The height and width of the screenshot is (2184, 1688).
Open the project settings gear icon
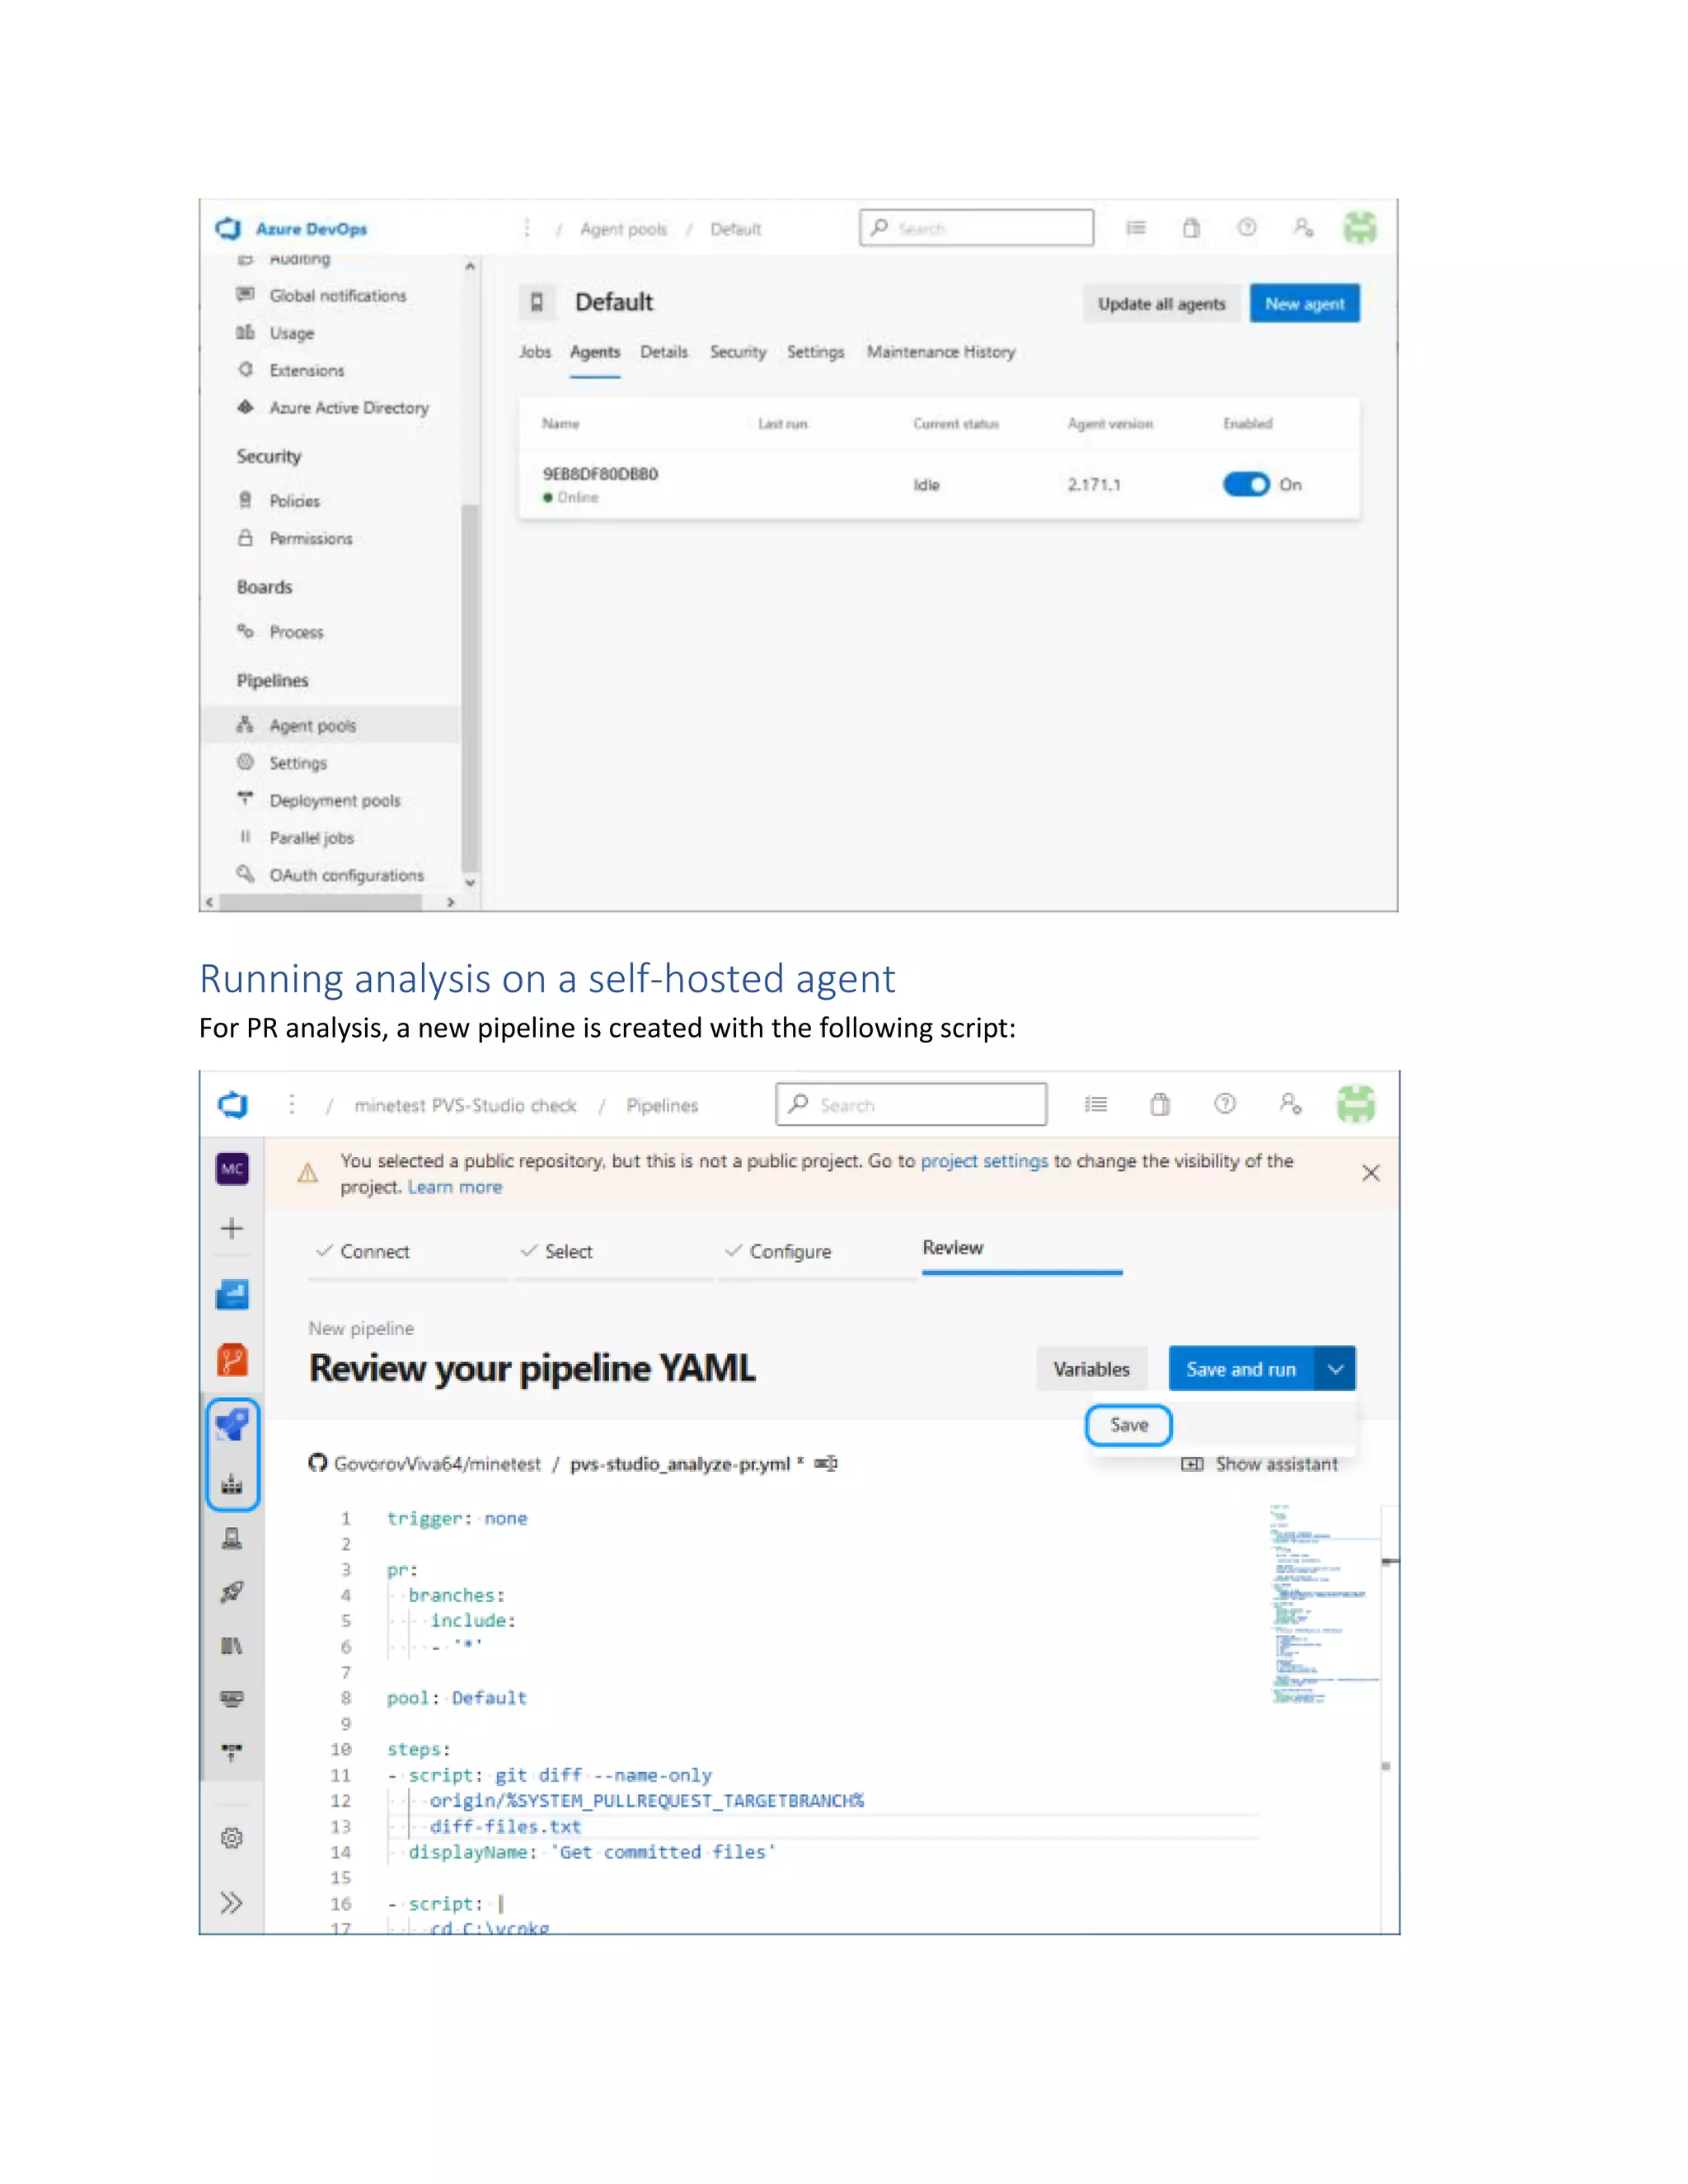pos(232,1838)
